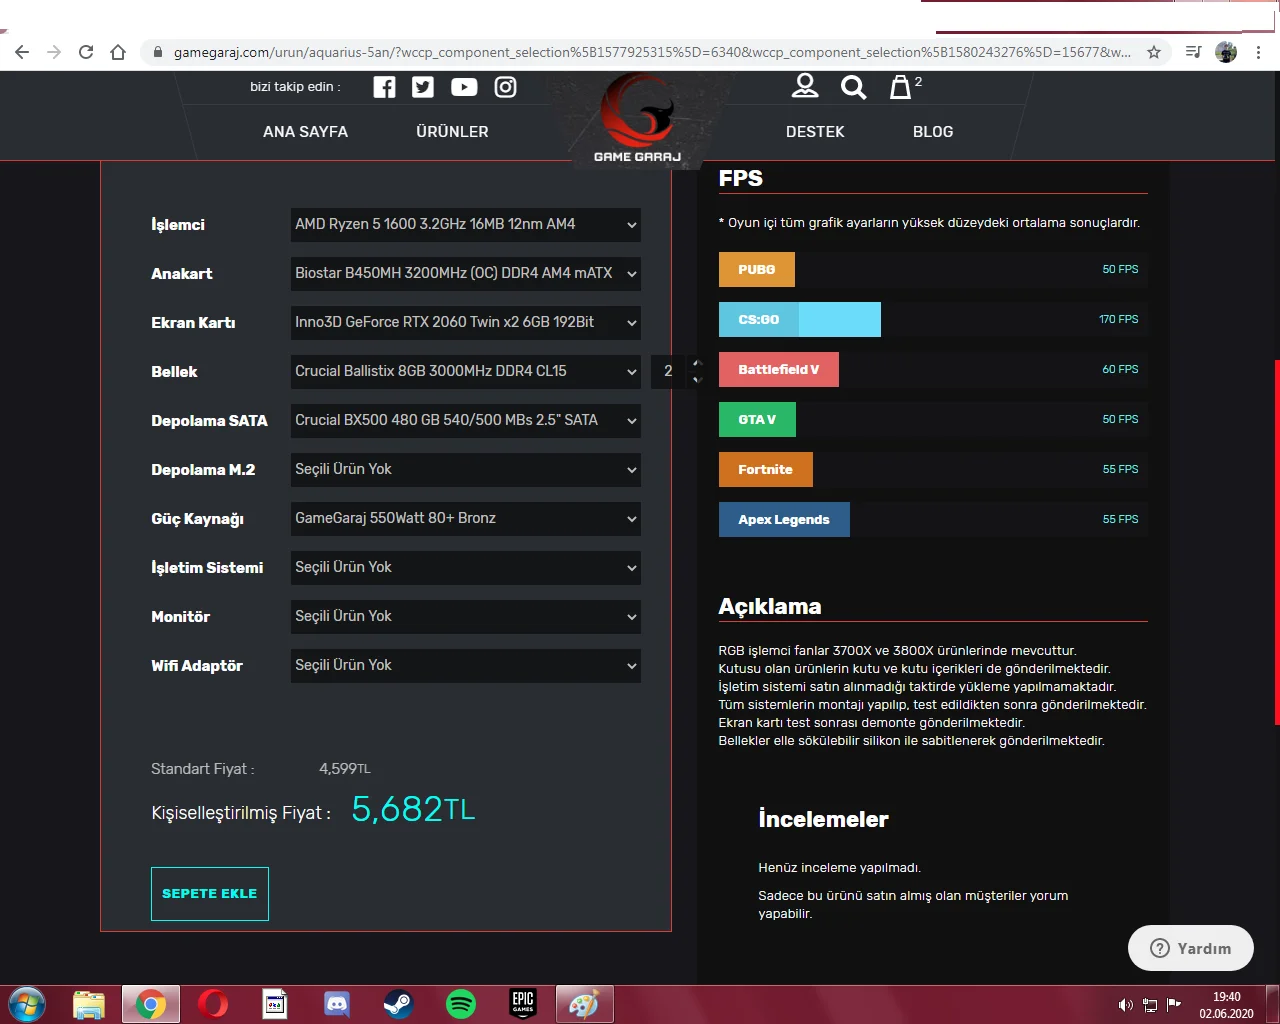Expand the Depolama SATA dropdown
The width and height of the screenshot is (1280, 1024).
466,421
